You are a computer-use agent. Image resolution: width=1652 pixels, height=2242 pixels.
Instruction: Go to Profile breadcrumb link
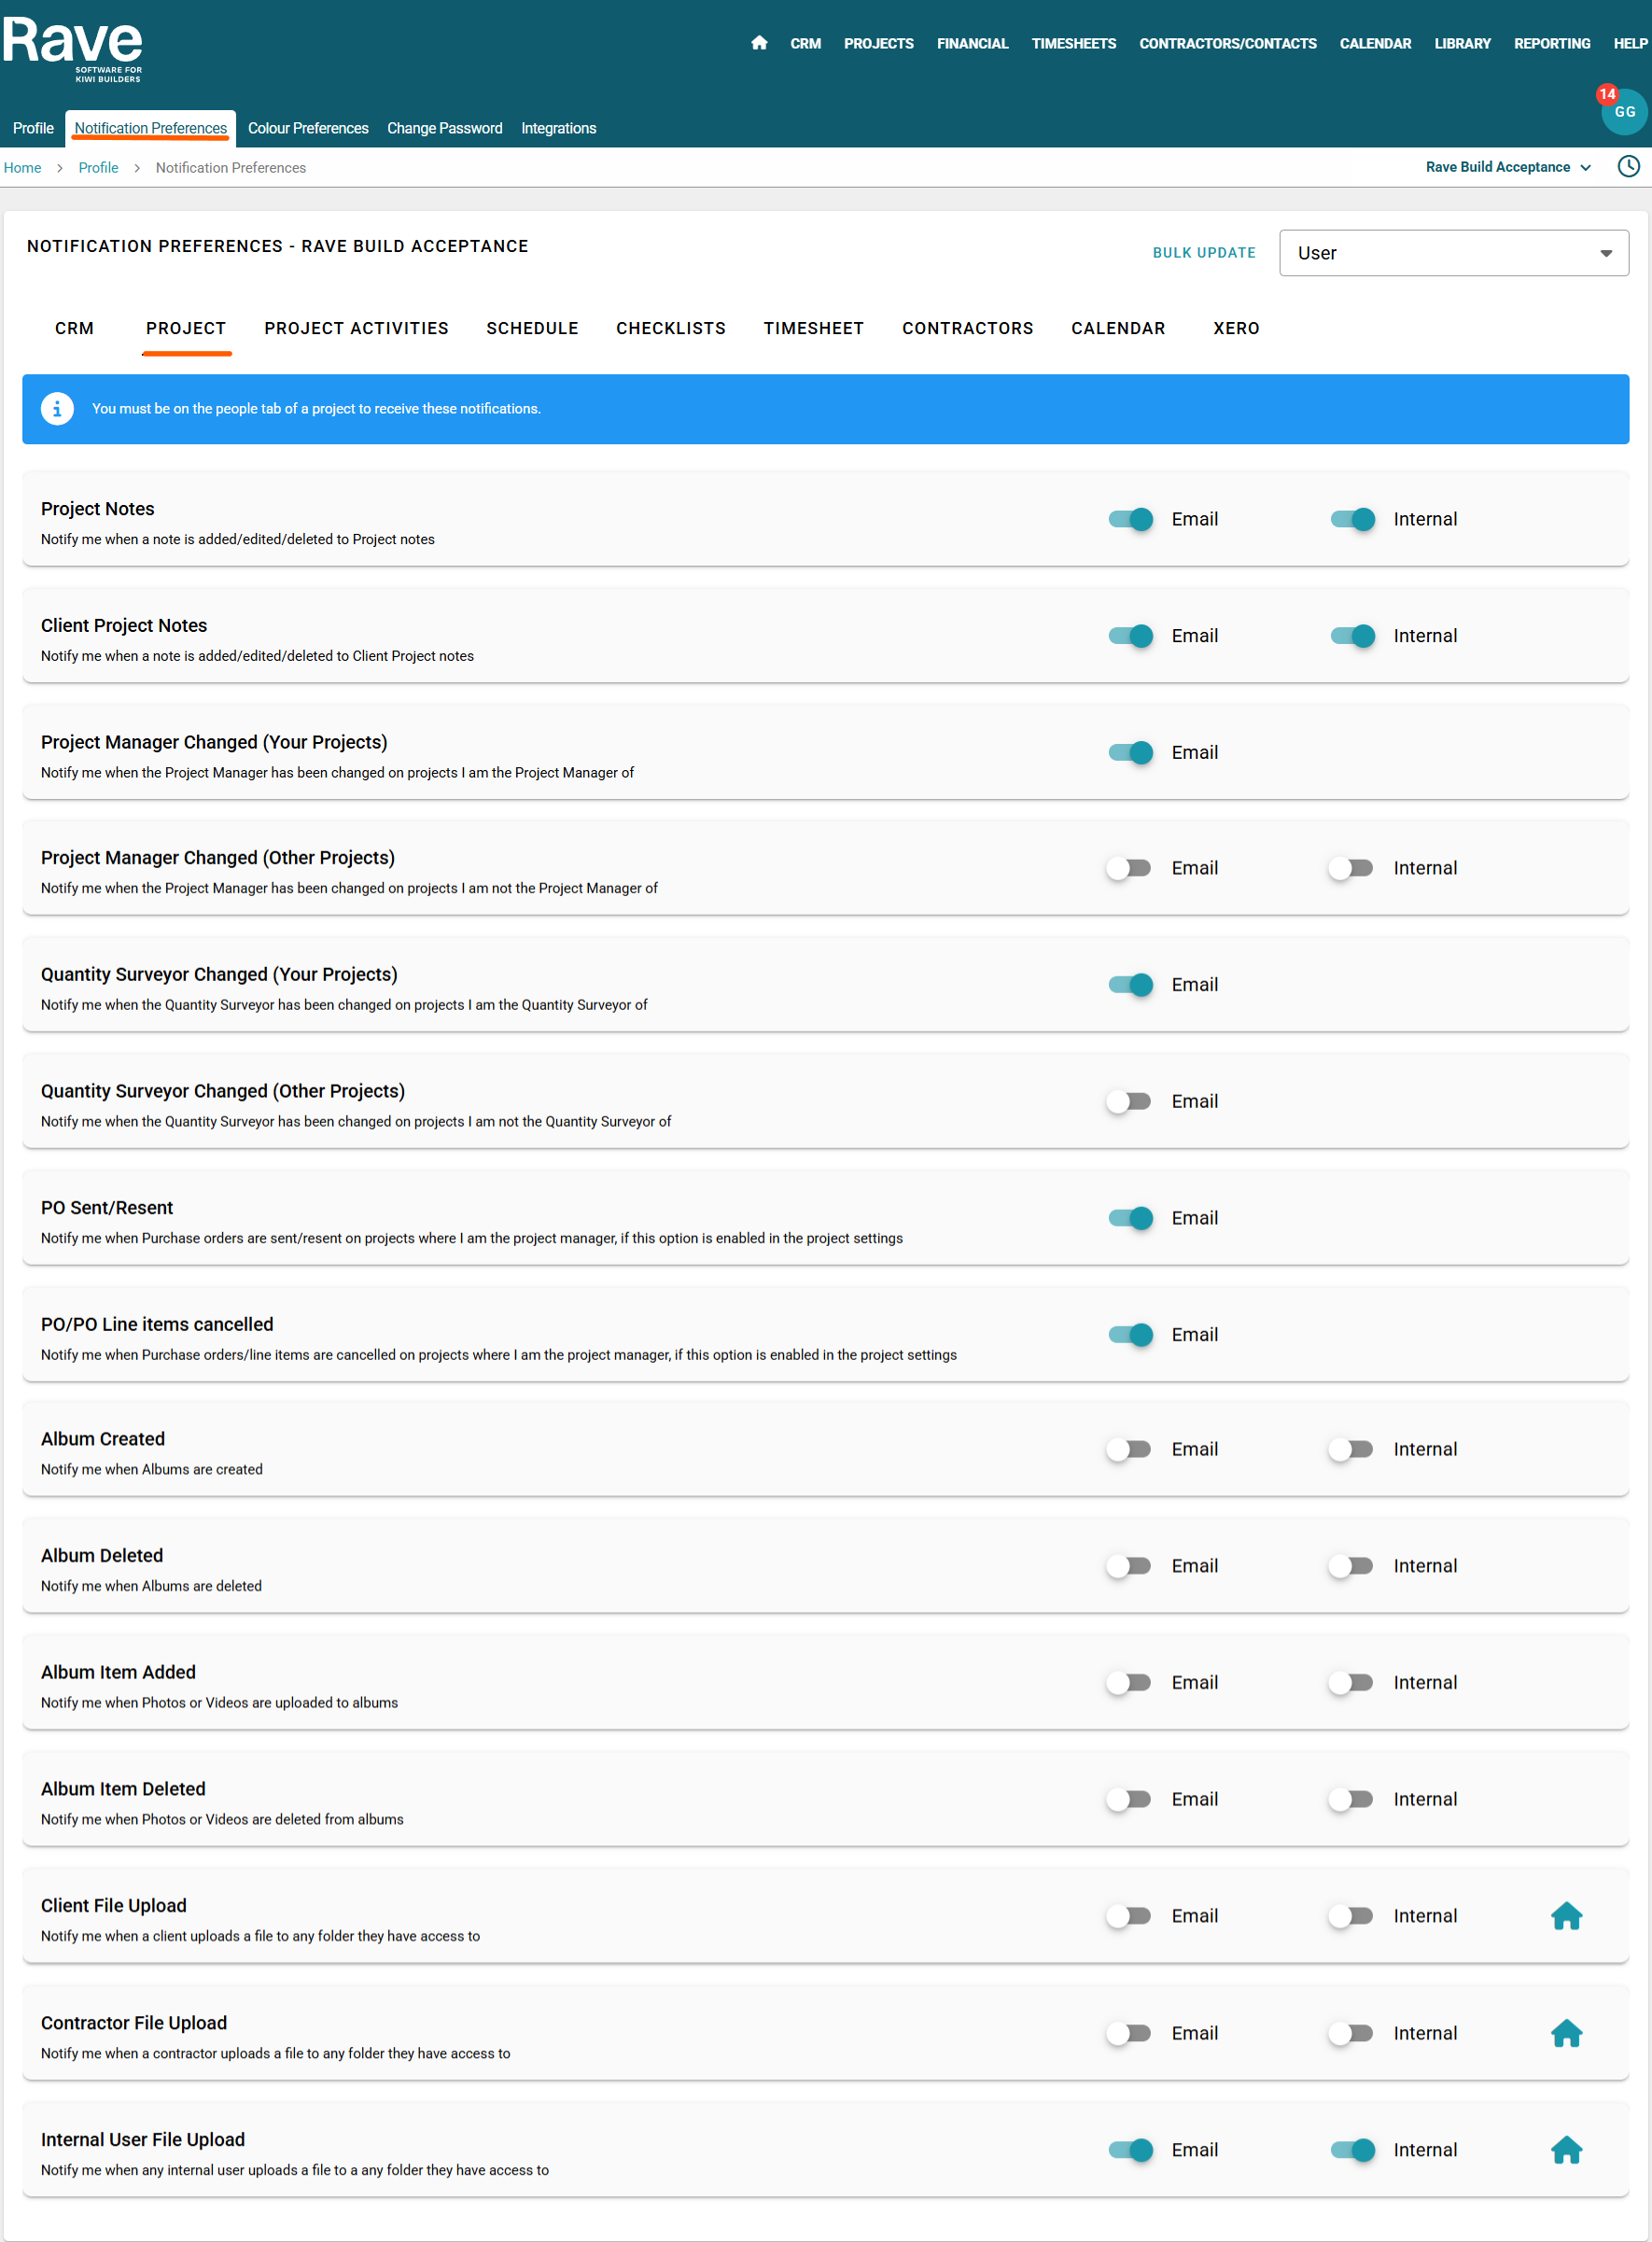(98, 168)
